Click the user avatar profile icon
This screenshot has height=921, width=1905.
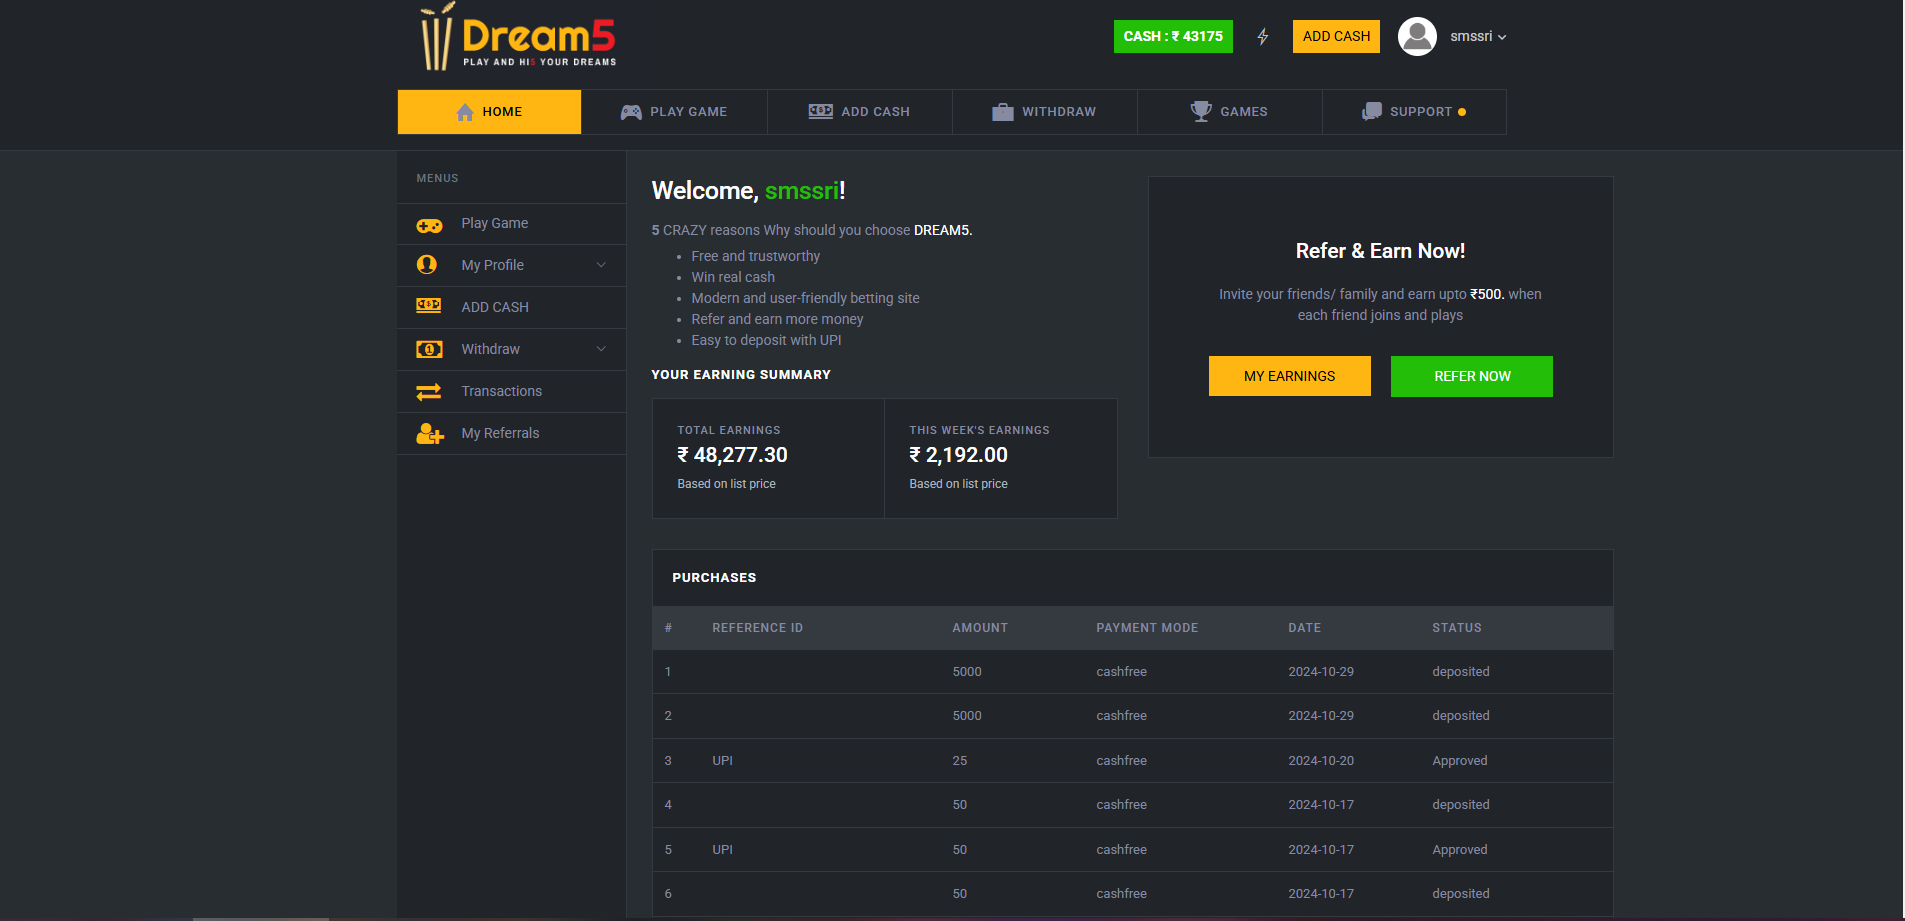[x=1416, y=37]
